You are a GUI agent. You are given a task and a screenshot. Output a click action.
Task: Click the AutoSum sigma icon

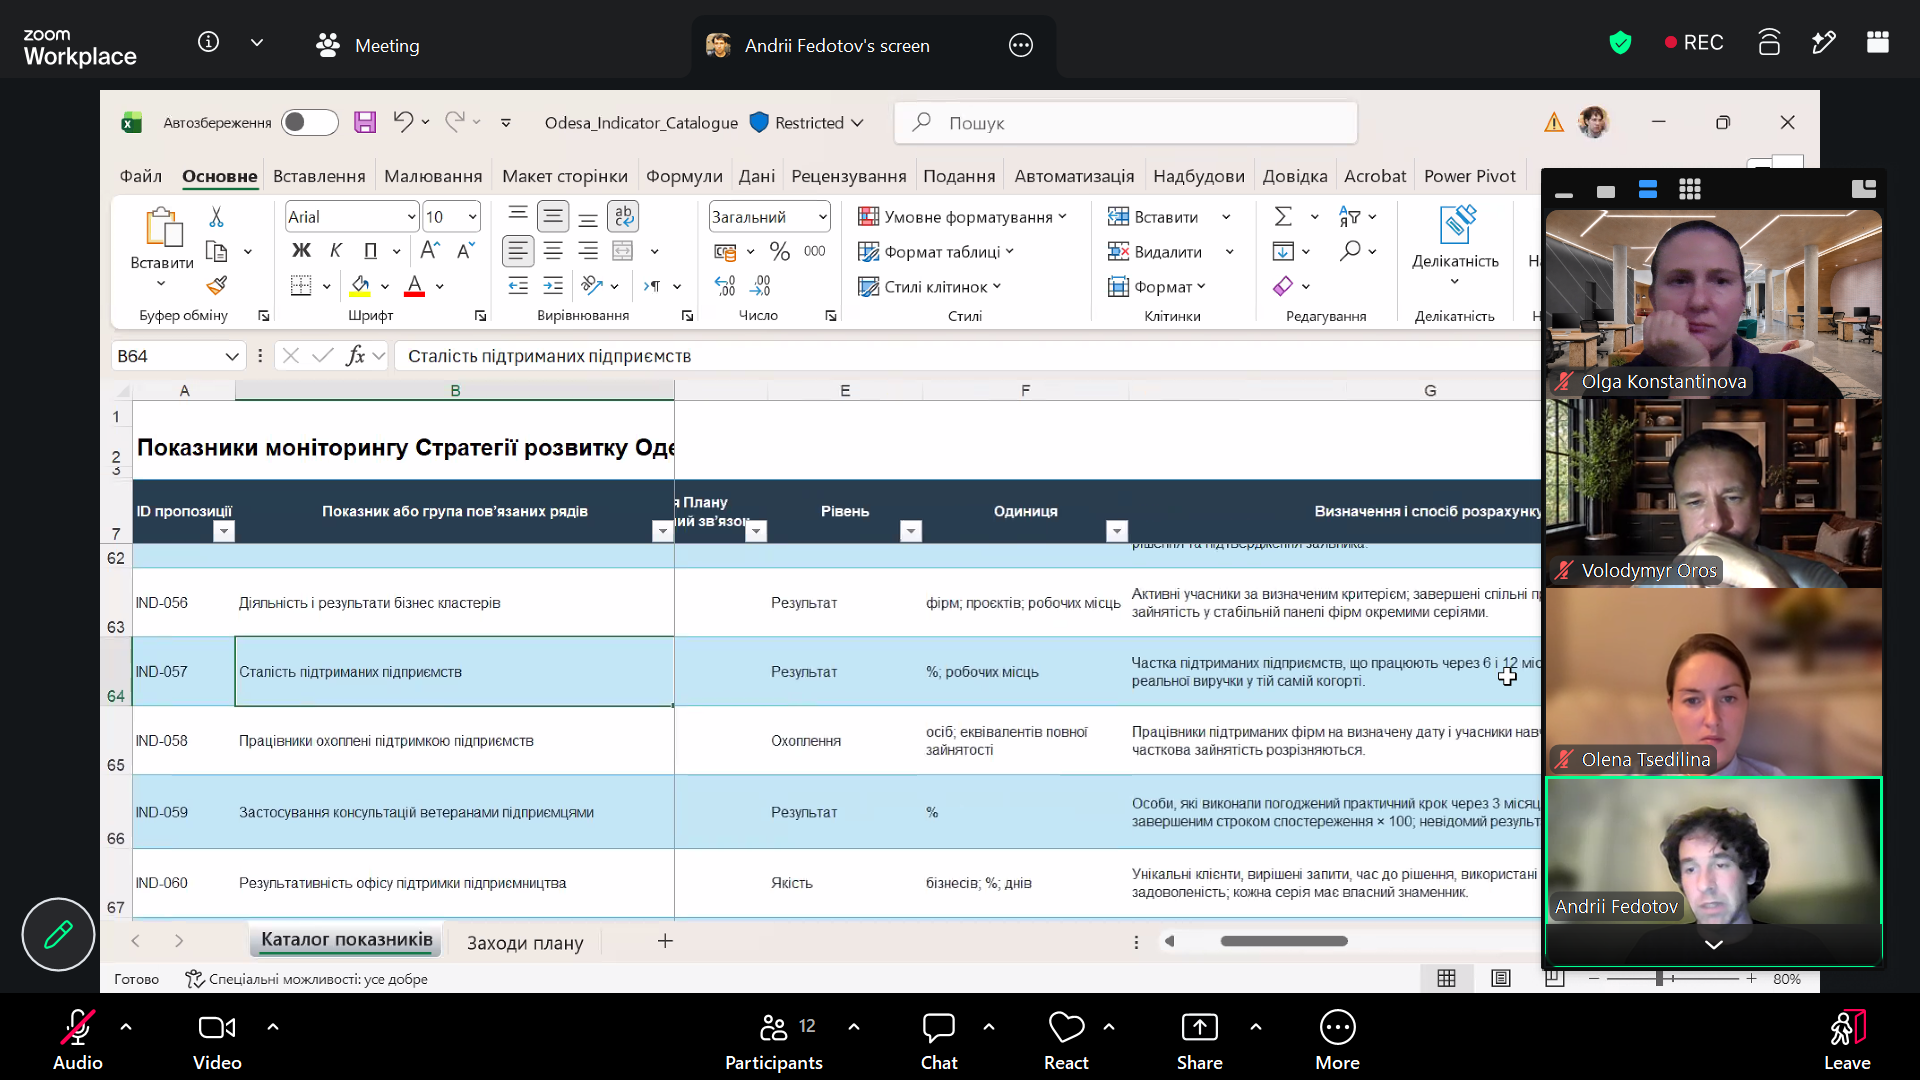tap(1284, 216)
